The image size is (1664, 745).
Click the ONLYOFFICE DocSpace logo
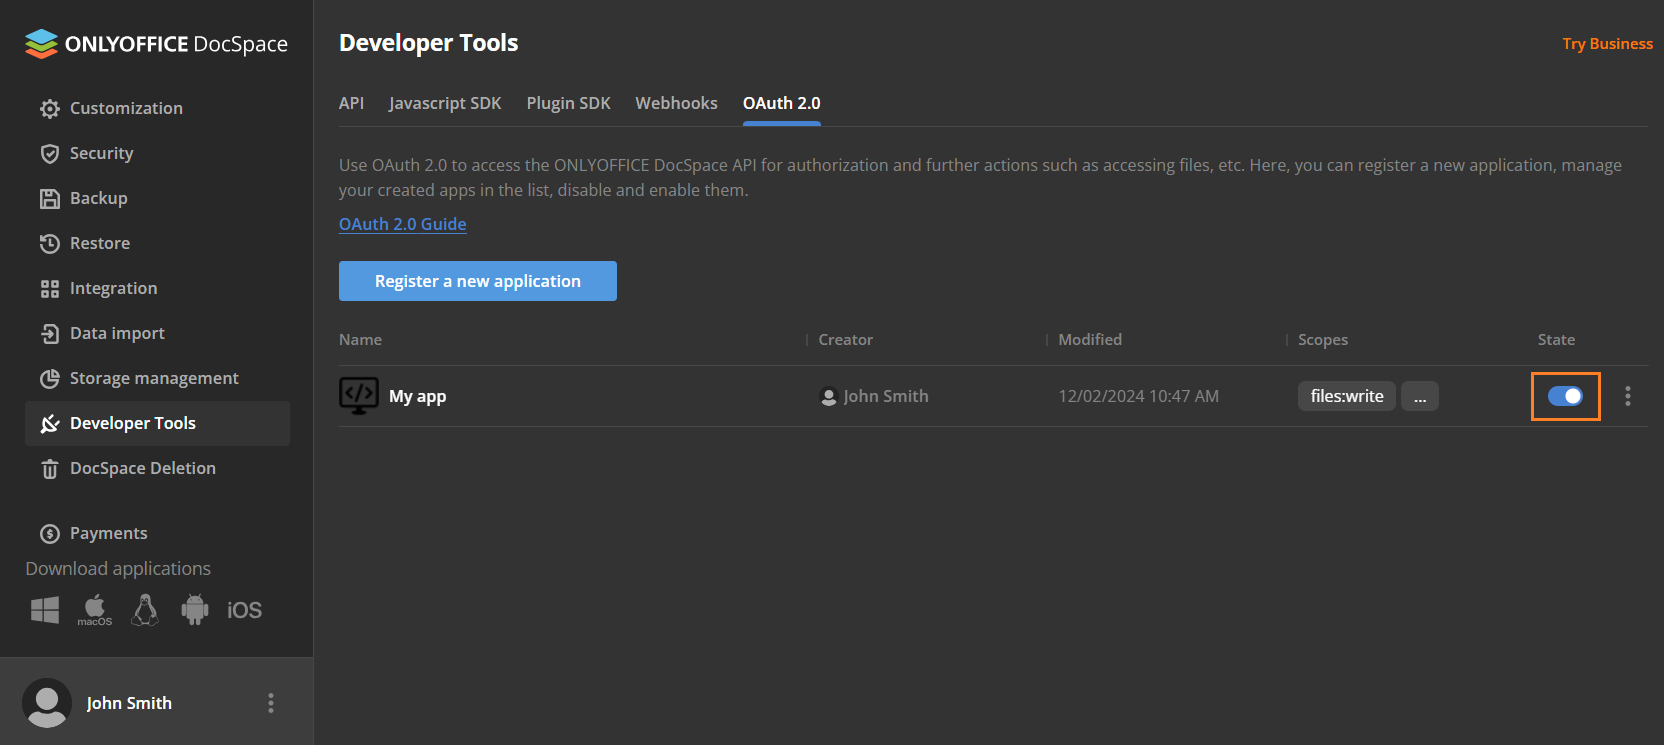[x=156, y=44]
